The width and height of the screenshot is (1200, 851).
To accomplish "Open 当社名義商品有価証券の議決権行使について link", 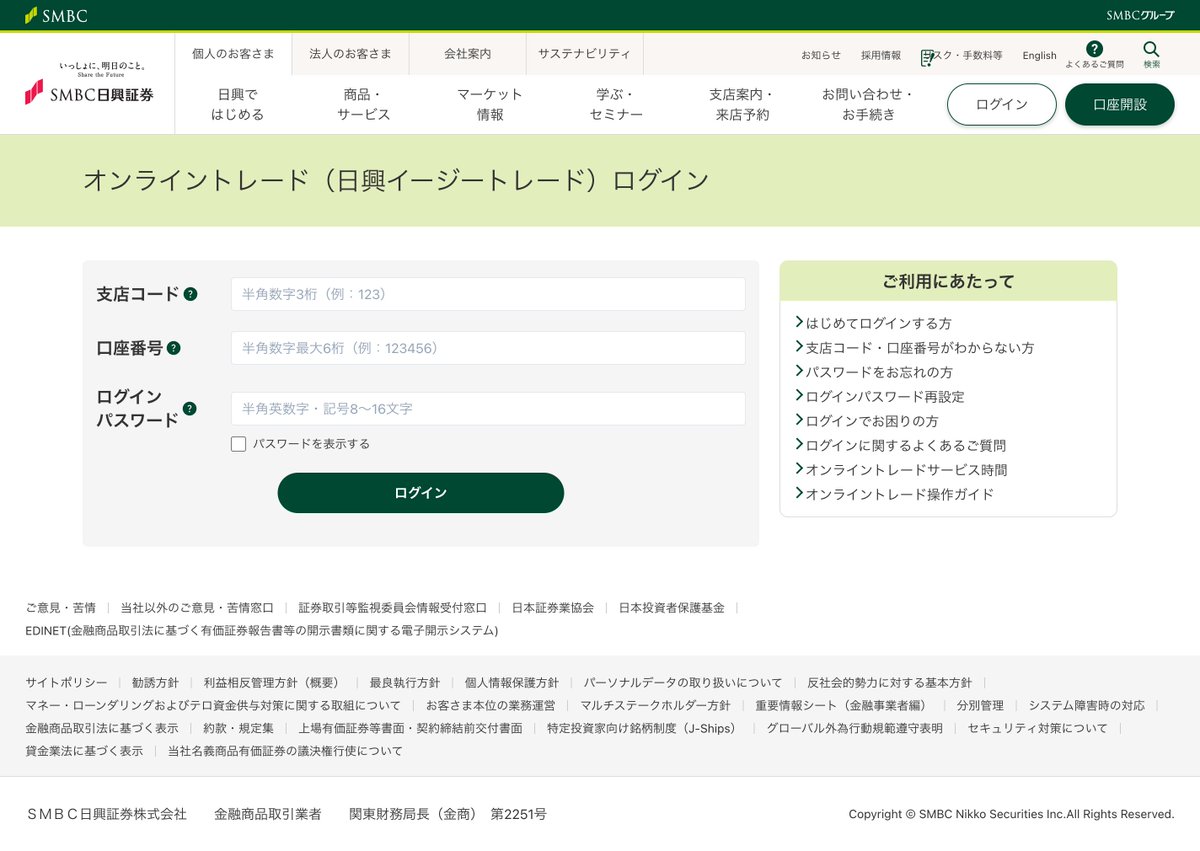I will coord(285,751).
